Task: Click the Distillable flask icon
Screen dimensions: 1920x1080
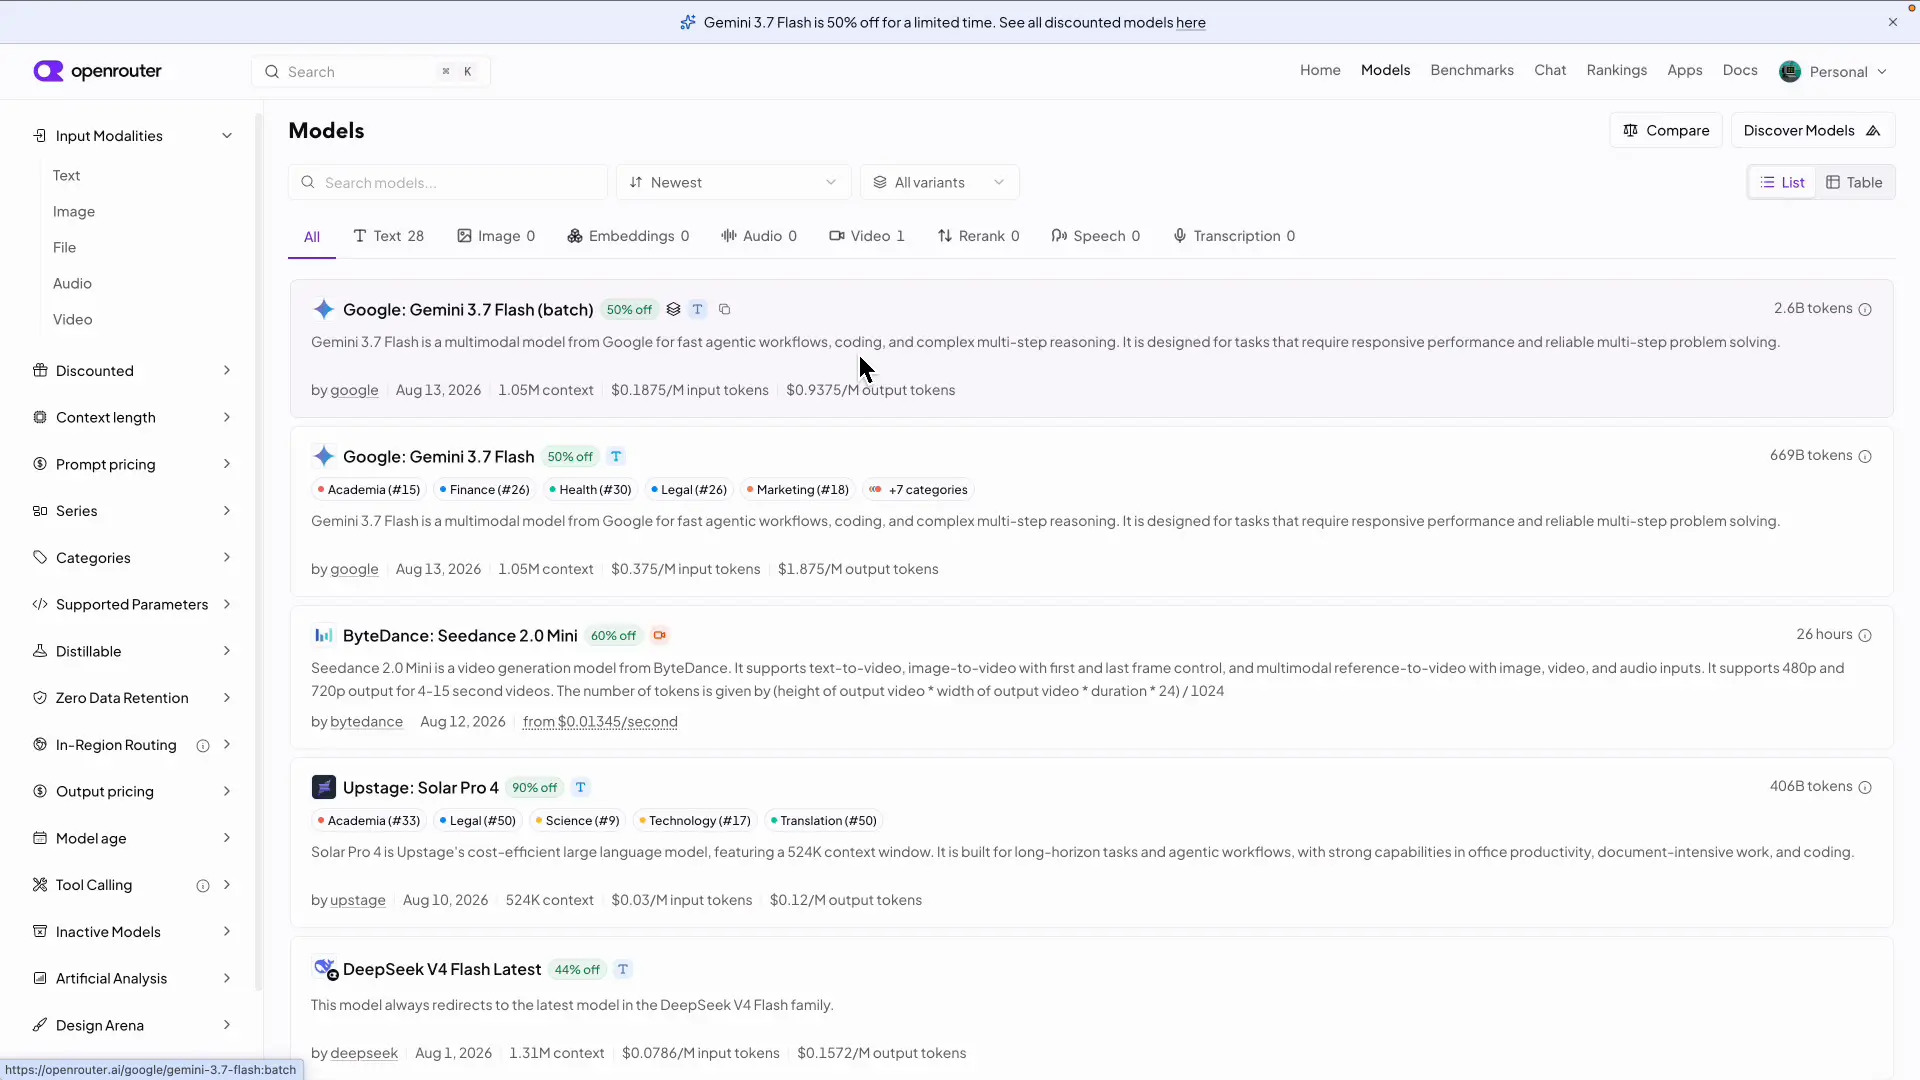Action: 40,651
